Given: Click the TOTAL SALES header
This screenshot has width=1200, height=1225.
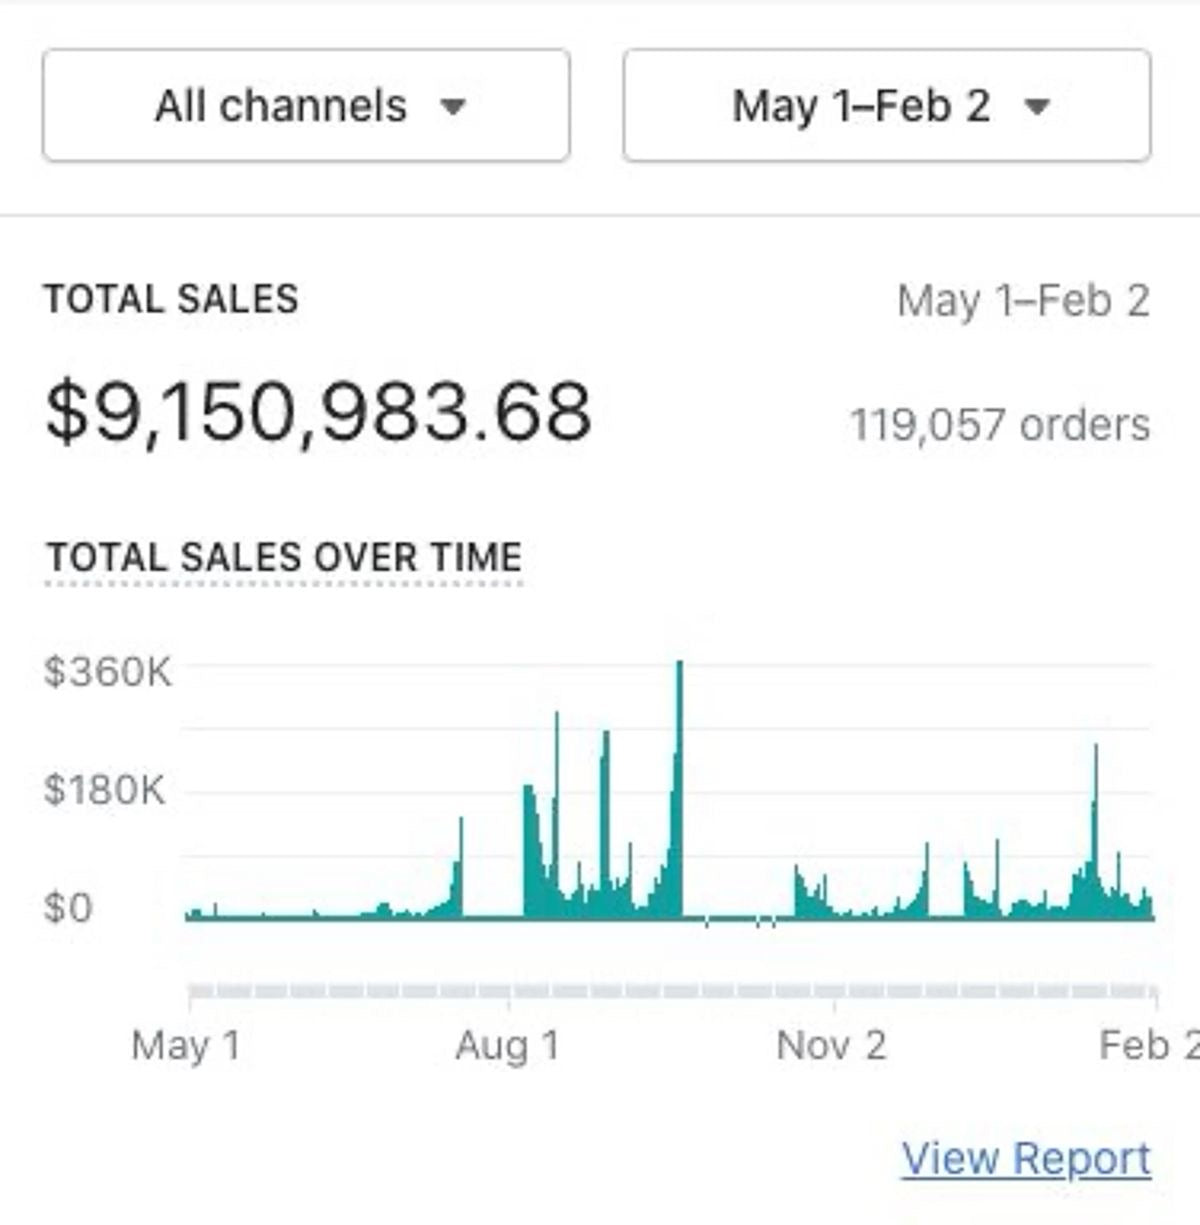Looking at the screenshot, I should point(172,297).
